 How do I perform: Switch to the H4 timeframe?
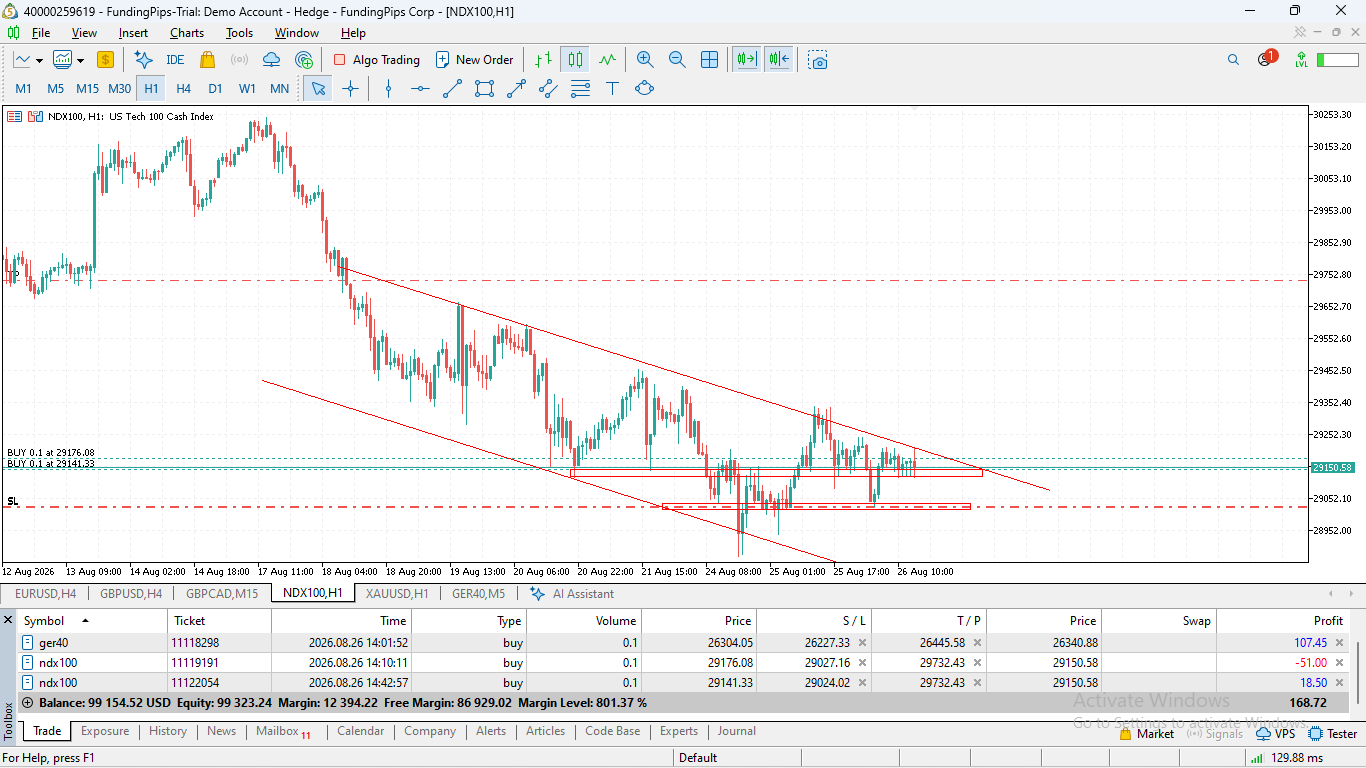click(183, 88)
